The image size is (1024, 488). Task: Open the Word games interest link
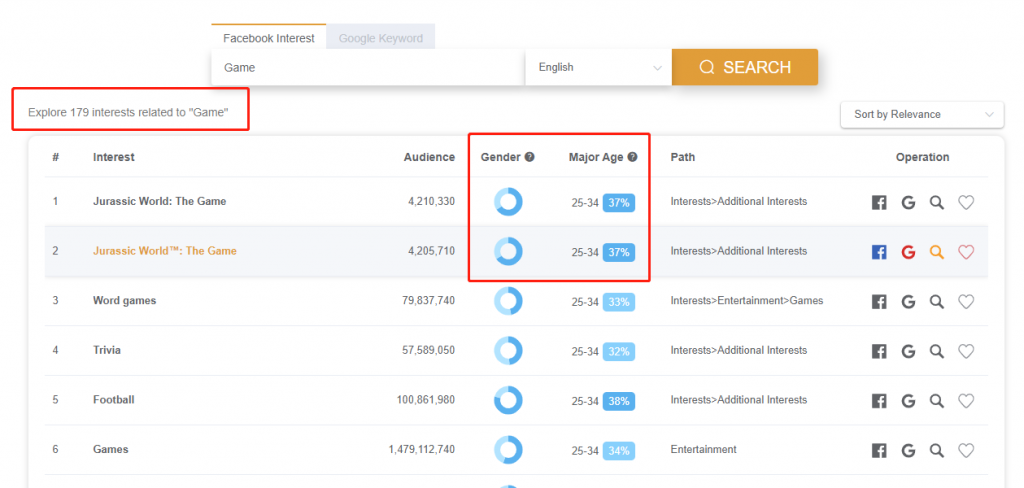[x=124, y=301]
